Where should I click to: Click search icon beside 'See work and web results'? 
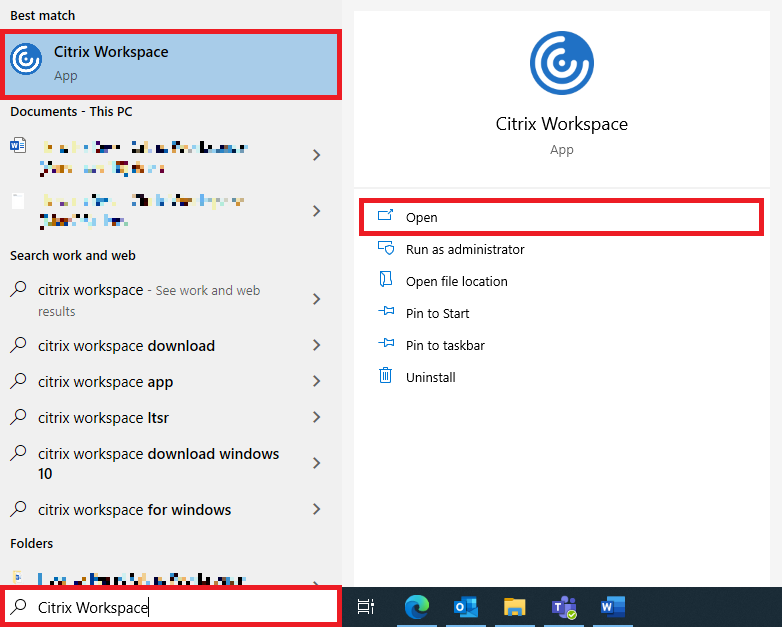pyautogui.click(x=18, y=289)
